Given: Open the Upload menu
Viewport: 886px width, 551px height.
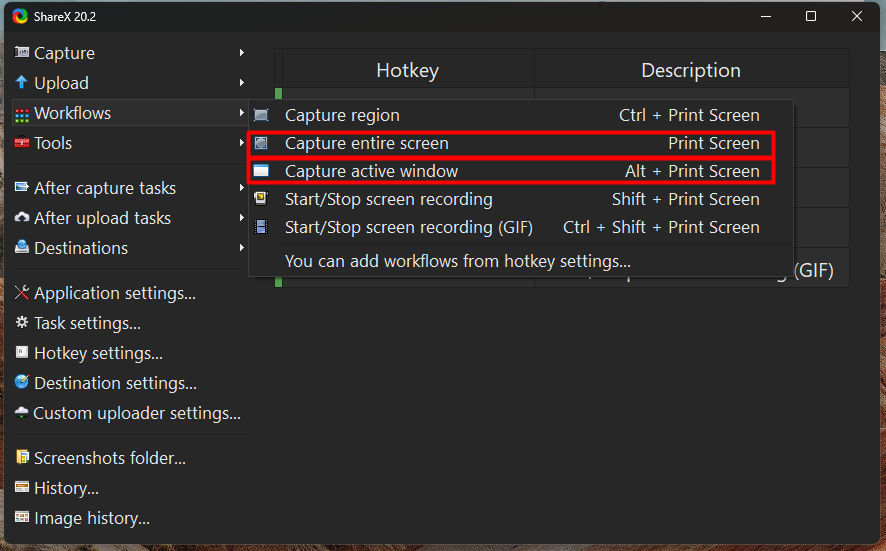Looking at the screenshot, I should click(x=130, y=83).
